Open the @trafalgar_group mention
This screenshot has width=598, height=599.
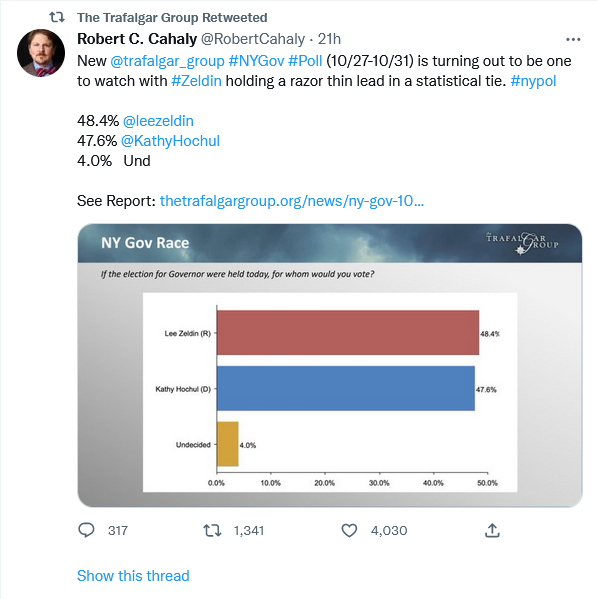167,61
